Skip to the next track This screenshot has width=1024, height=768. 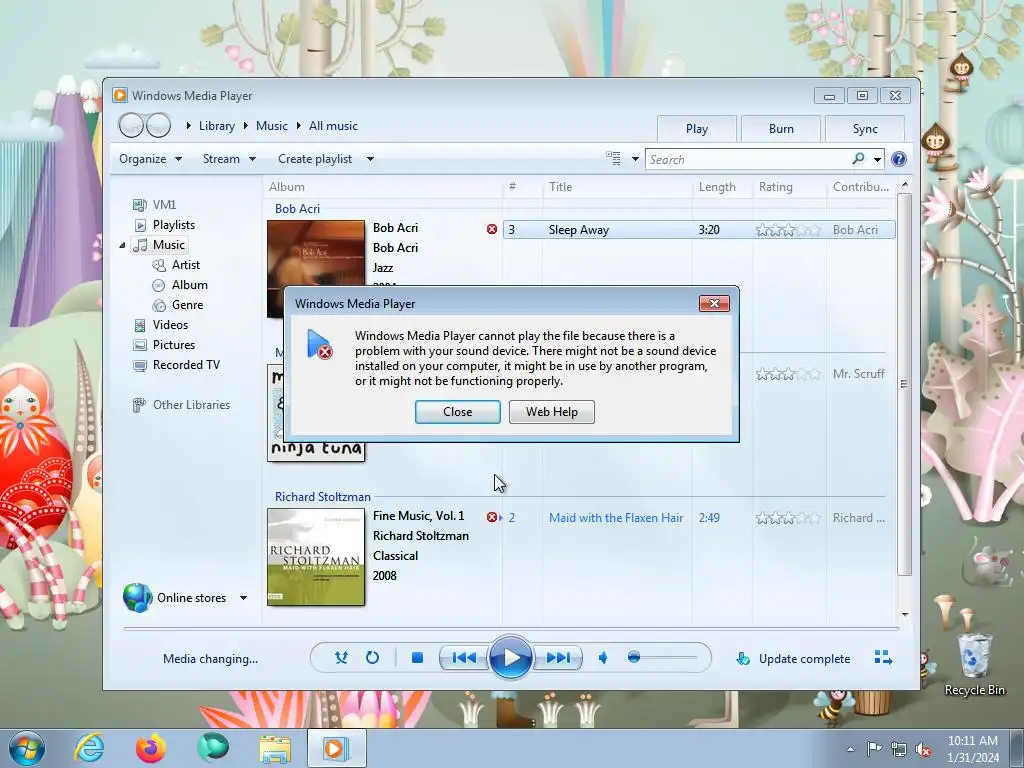[x=558, y=658]
